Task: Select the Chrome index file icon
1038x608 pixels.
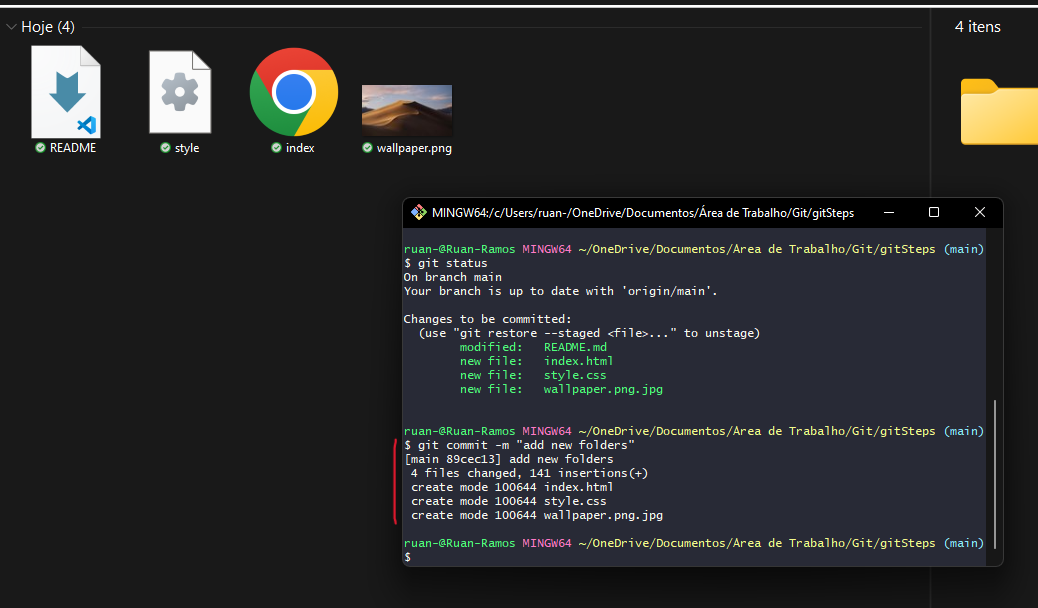Action: point(294,91)
